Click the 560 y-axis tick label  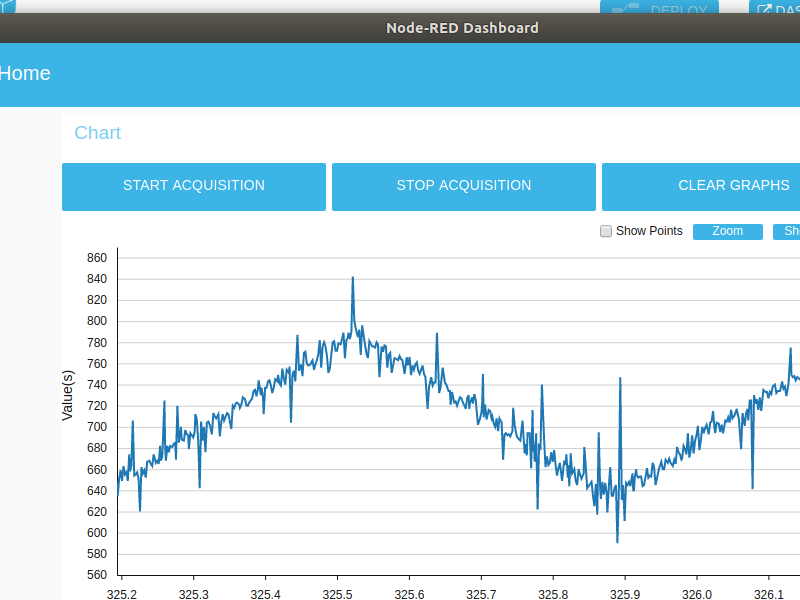click(97, 575)
